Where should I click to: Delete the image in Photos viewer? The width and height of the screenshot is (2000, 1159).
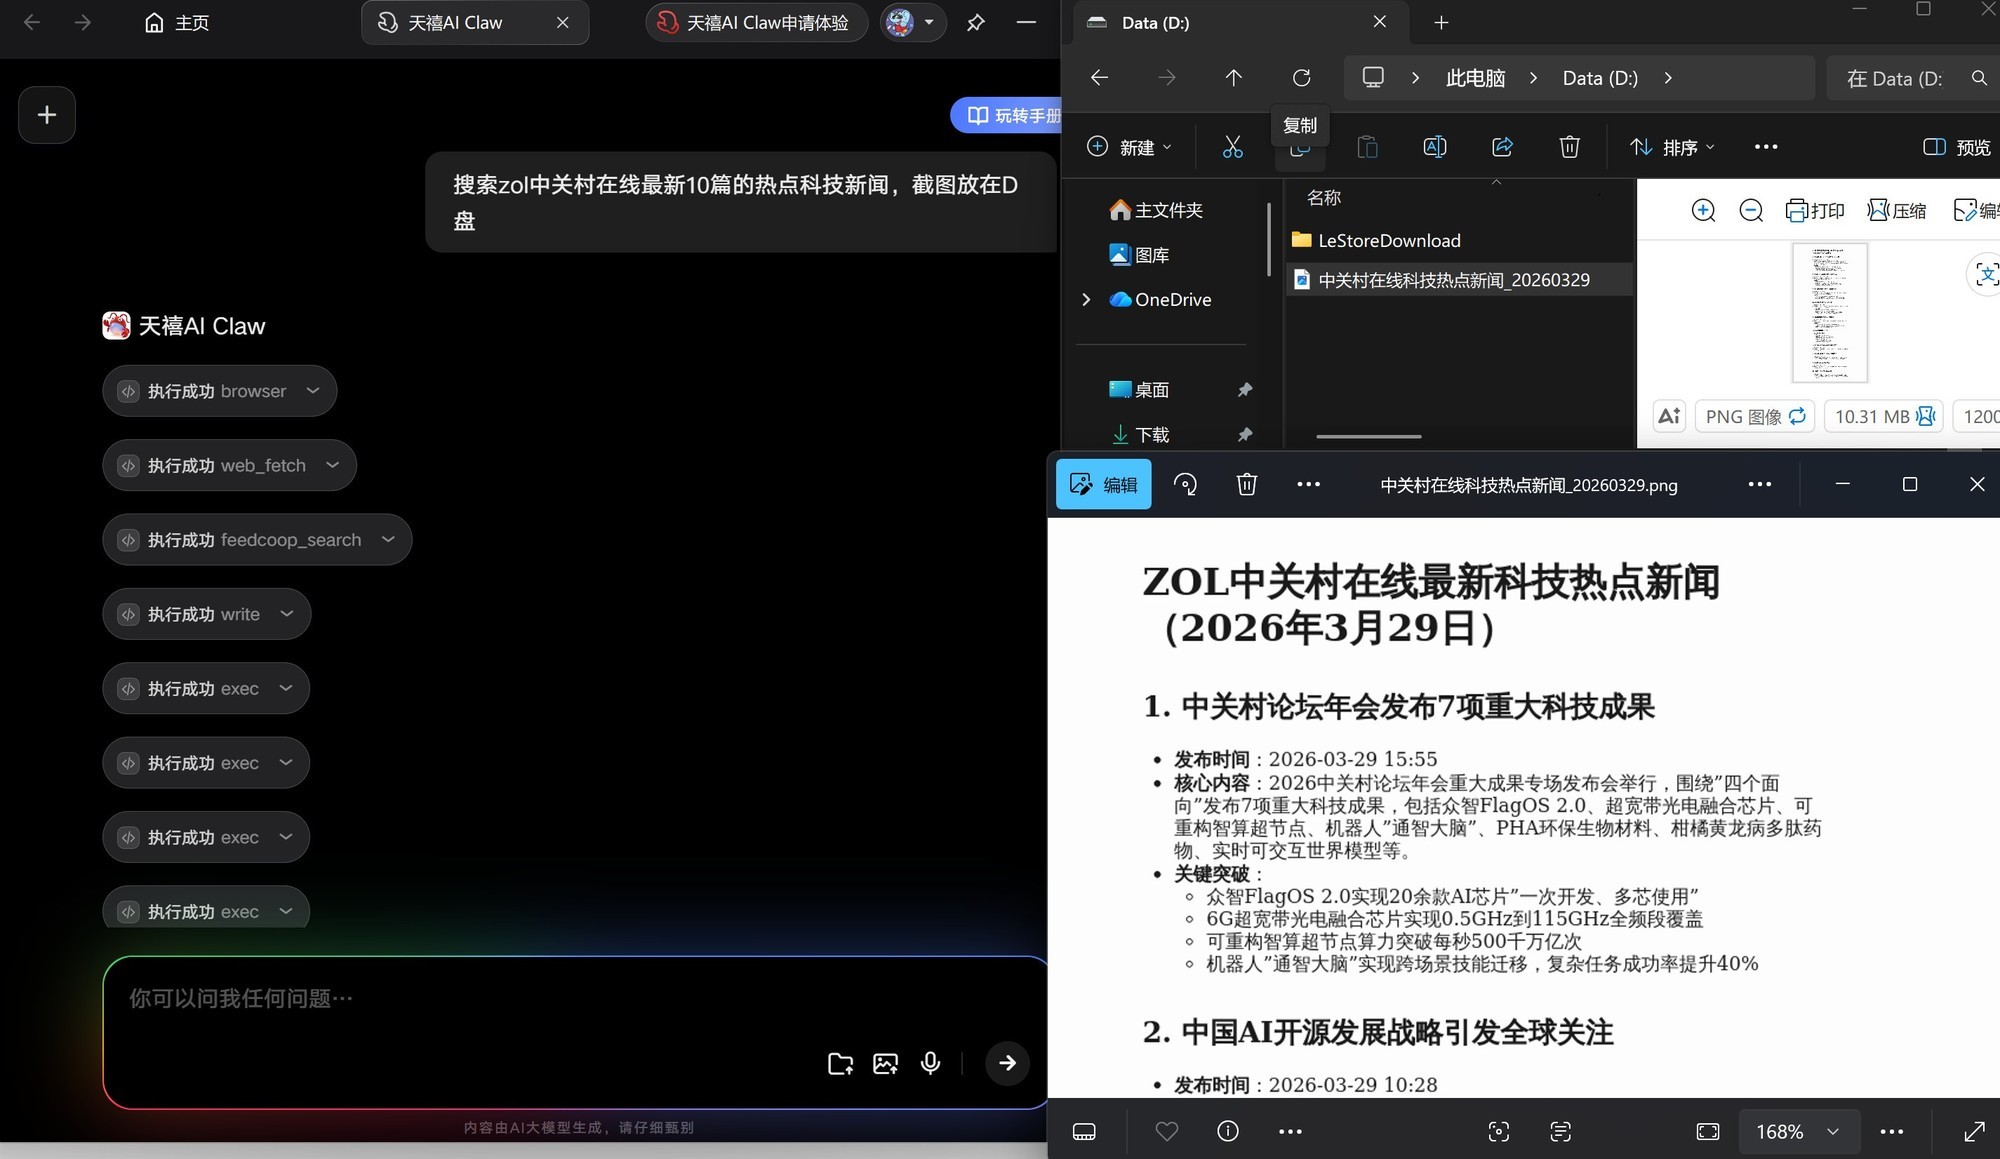click(1246, 485)
